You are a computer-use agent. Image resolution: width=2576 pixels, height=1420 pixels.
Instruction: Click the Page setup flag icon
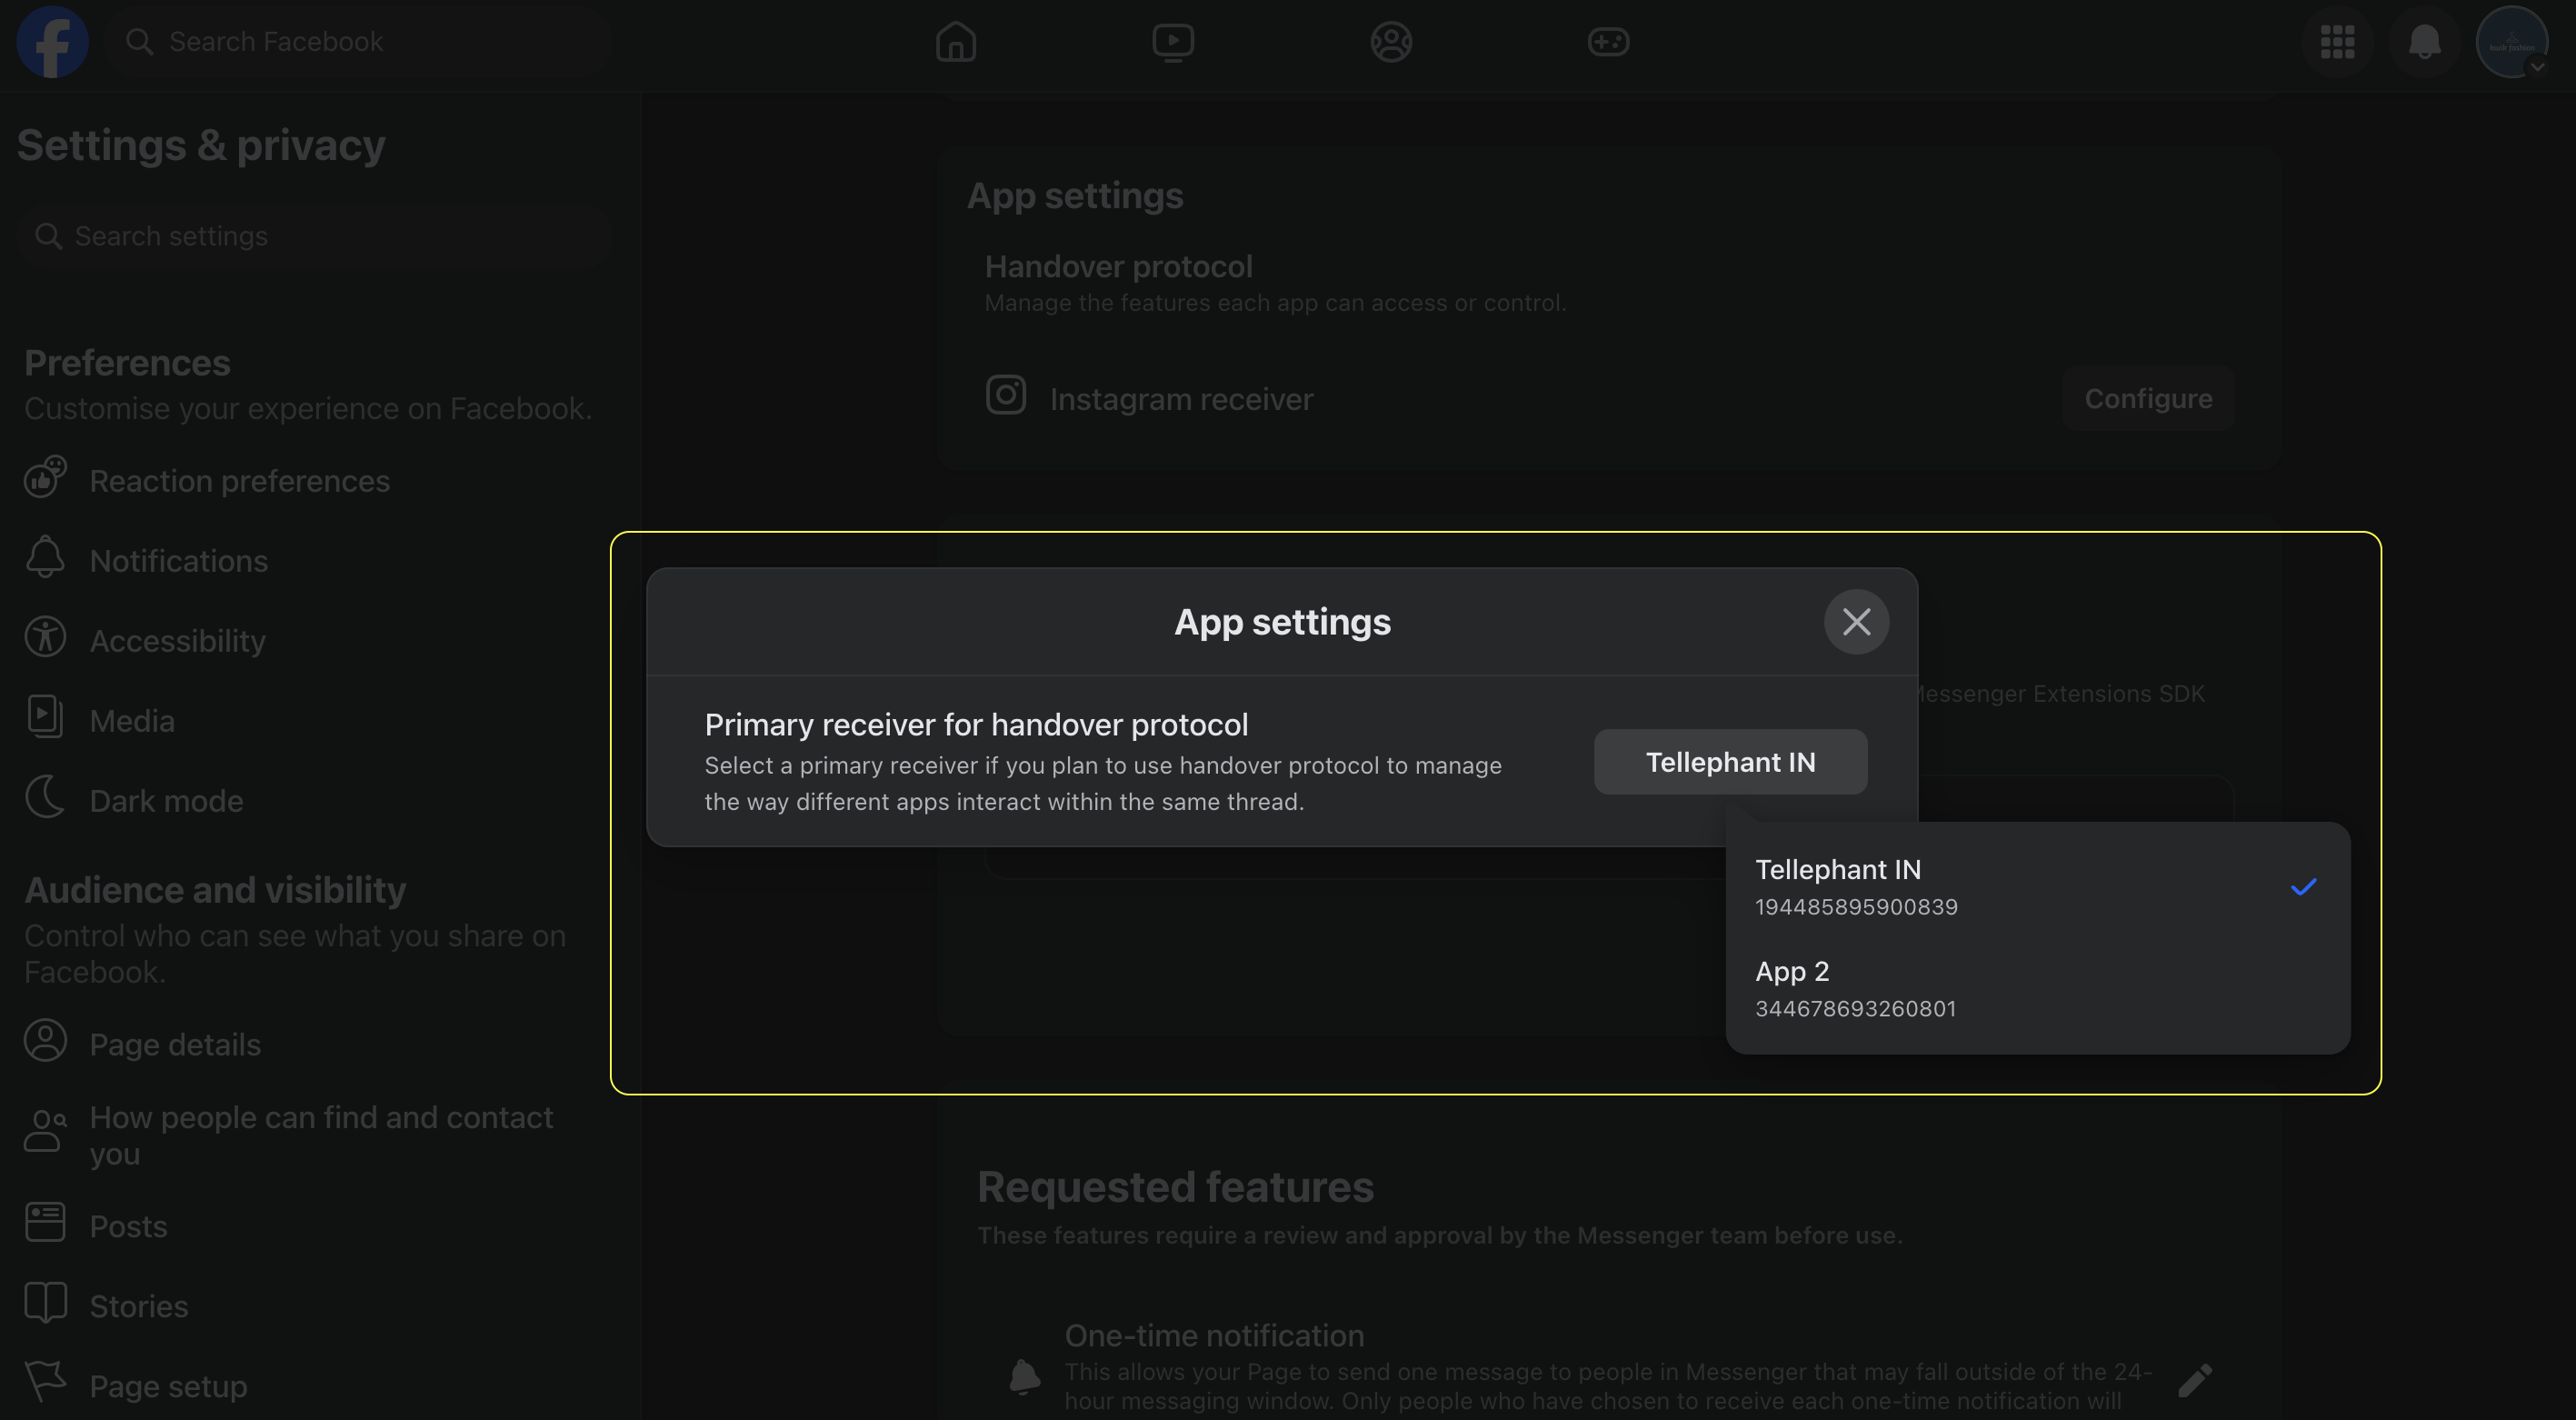[x=45, y=1383]
